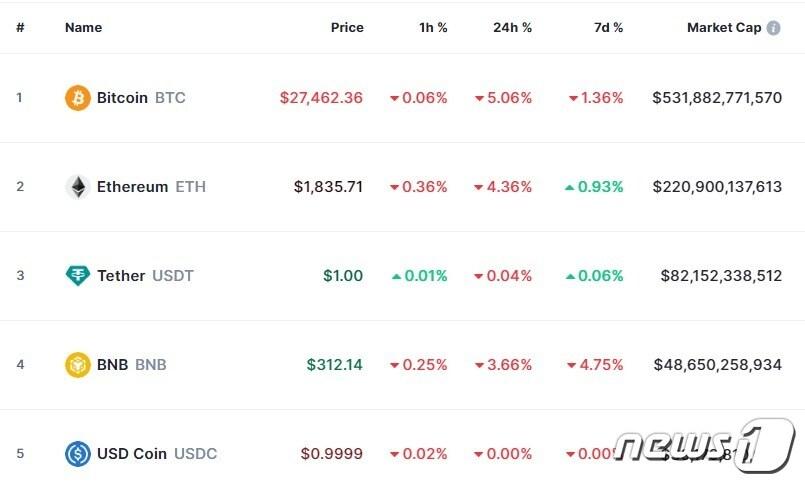Viewport: 805px width, 485px height.
Task: Sort the table by Name column
Action: point(83,28)
